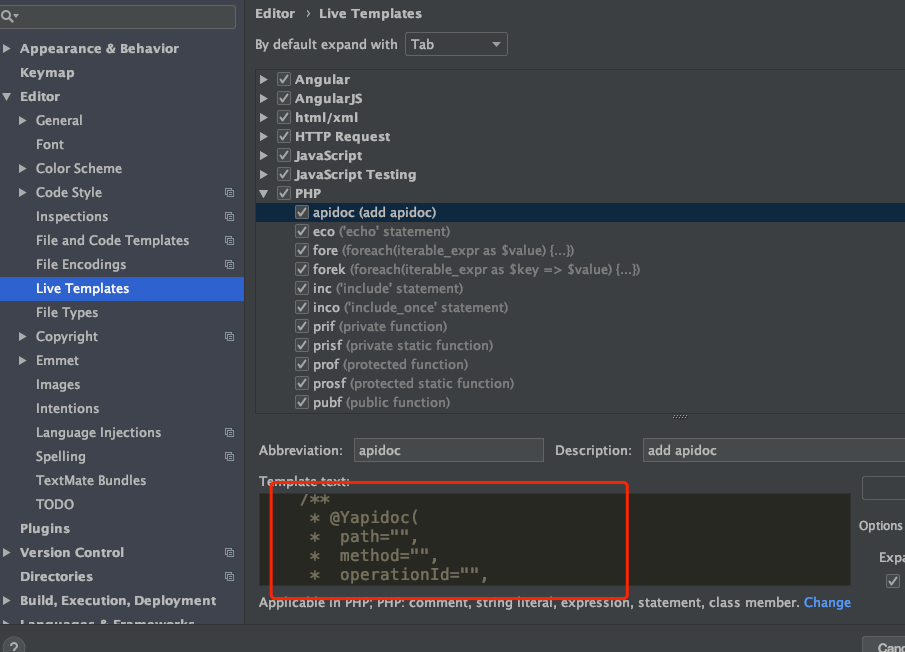Click the per-project icon beside Language Injections
This screenshot has width=905, height=652.
tap(229, 432)
